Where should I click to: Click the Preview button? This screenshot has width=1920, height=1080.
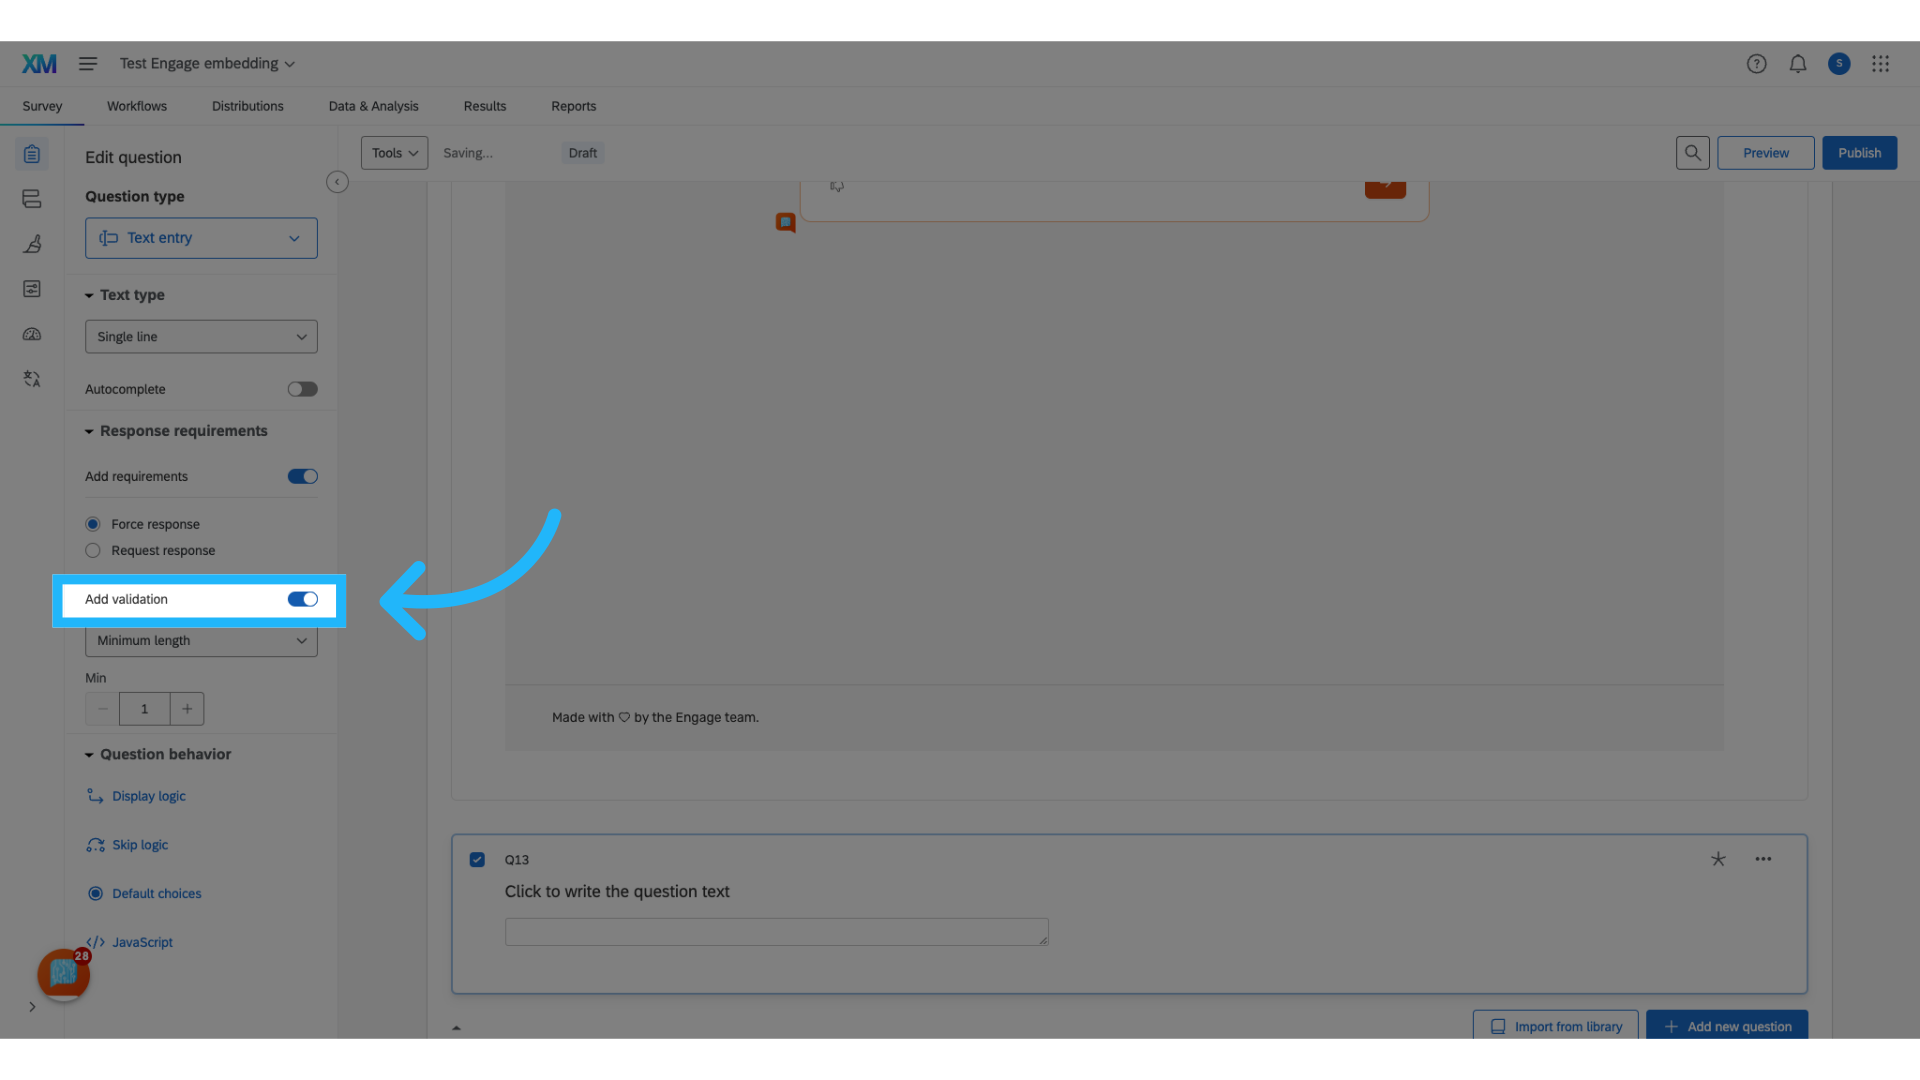1765,153
